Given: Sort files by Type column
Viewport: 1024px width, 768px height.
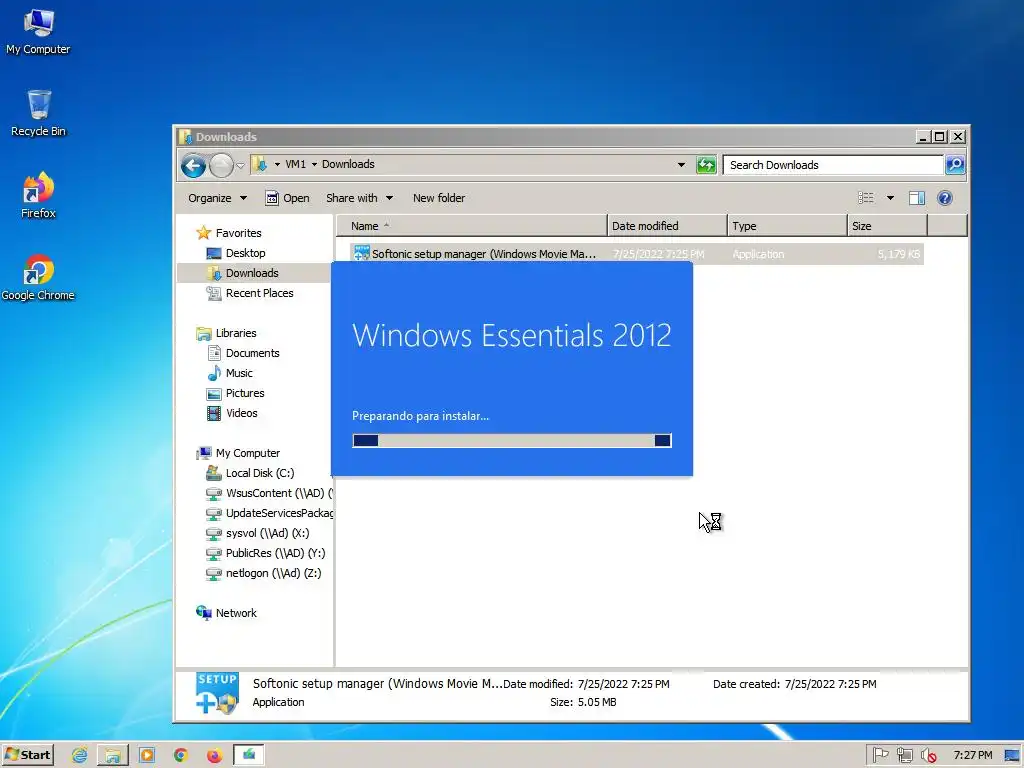Looking at the screenshot, I should pyautogui.click(x=787, y=226).
